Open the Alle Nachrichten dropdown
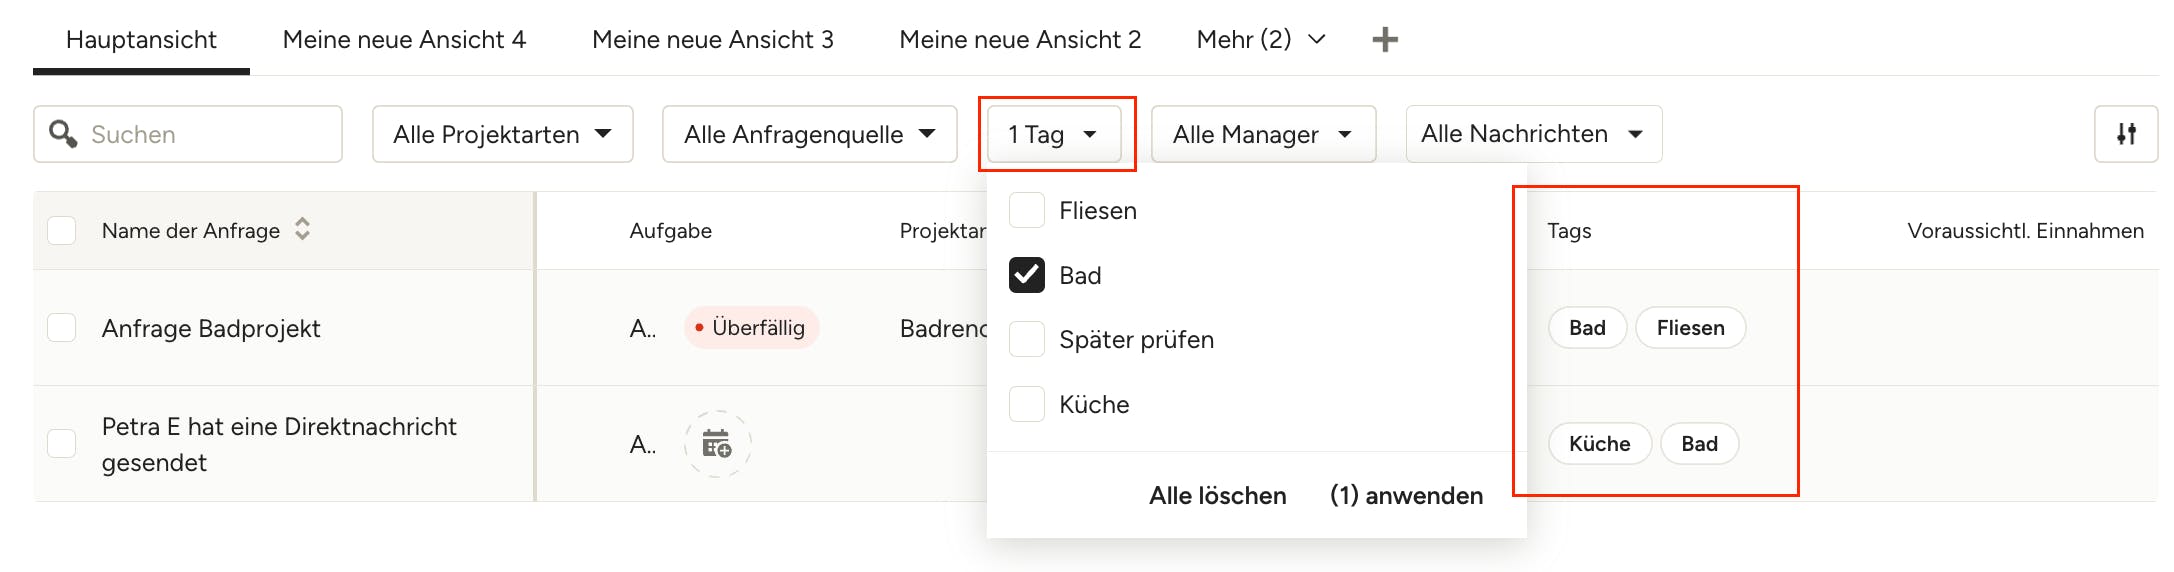This screenshot has height=572, width=2174. (1534, 134)
